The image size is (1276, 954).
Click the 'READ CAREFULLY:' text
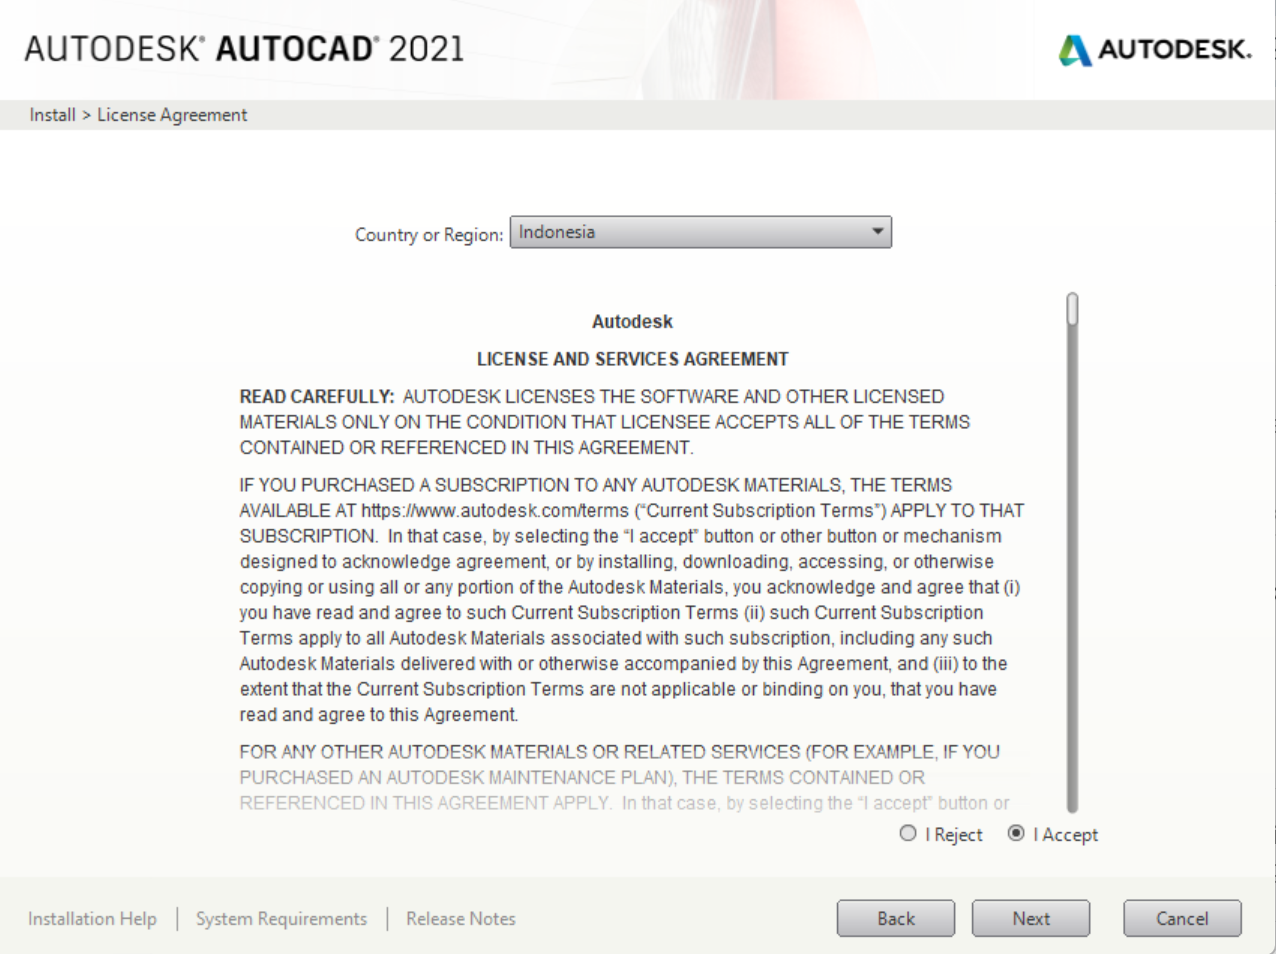coord(317,397)
